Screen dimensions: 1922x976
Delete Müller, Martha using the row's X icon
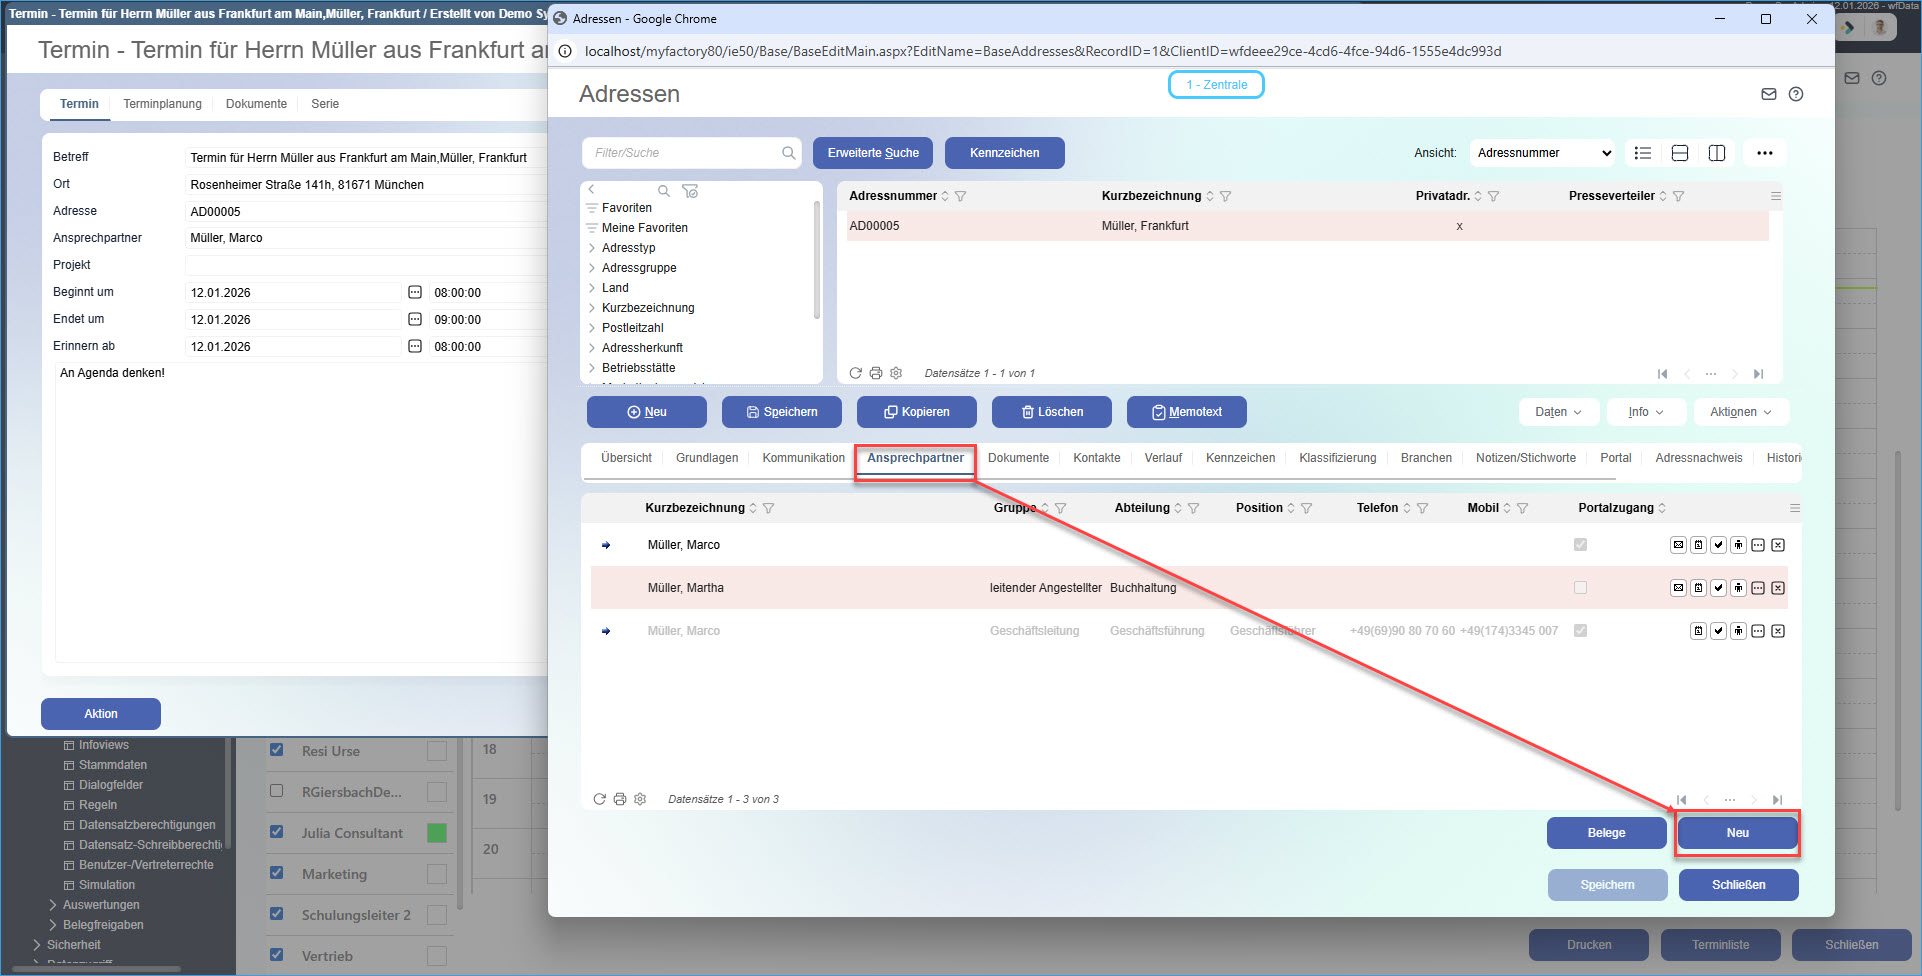pyautogui.click(x=1778, y=588)
